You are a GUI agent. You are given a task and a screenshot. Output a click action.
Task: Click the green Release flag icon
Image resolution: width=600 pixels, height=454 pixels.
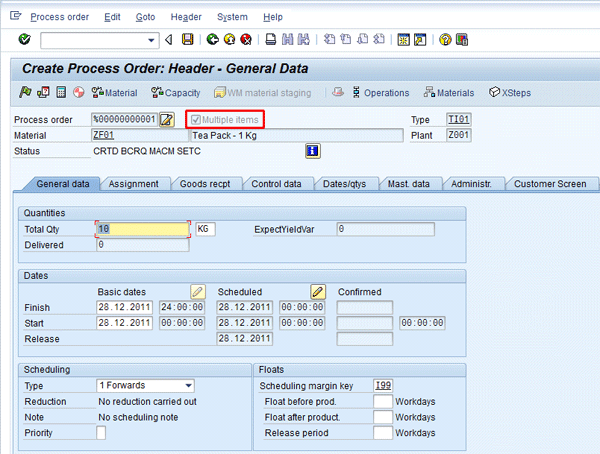pos(25,93)
